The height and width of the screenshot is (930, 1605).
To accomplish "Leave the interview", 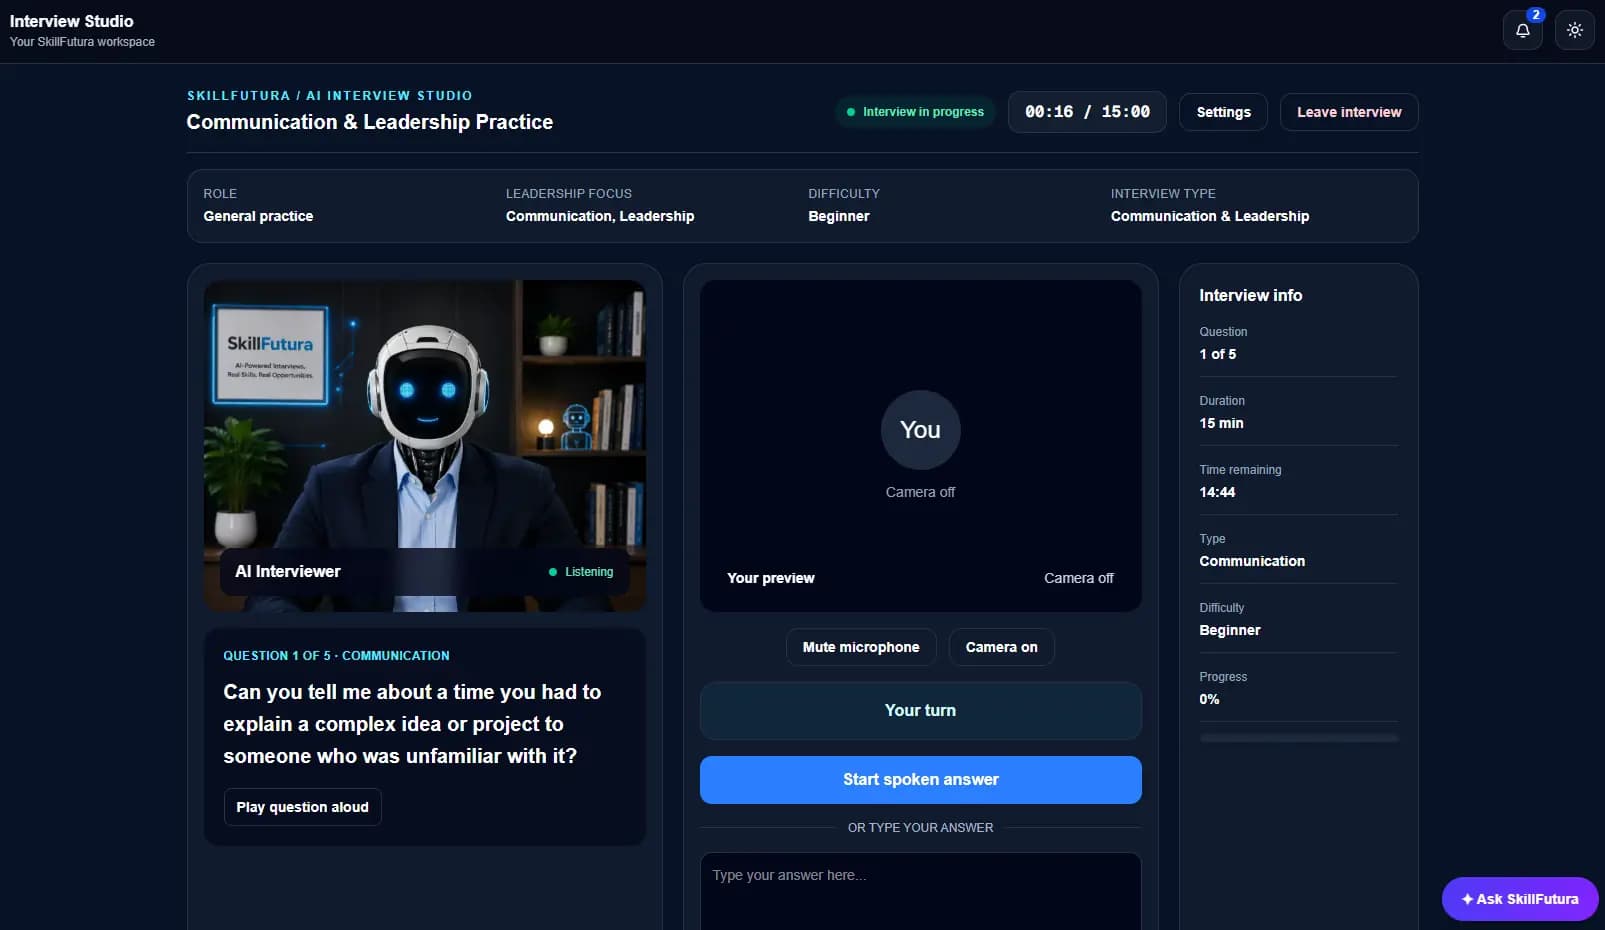I will (x=1348, y=112).
